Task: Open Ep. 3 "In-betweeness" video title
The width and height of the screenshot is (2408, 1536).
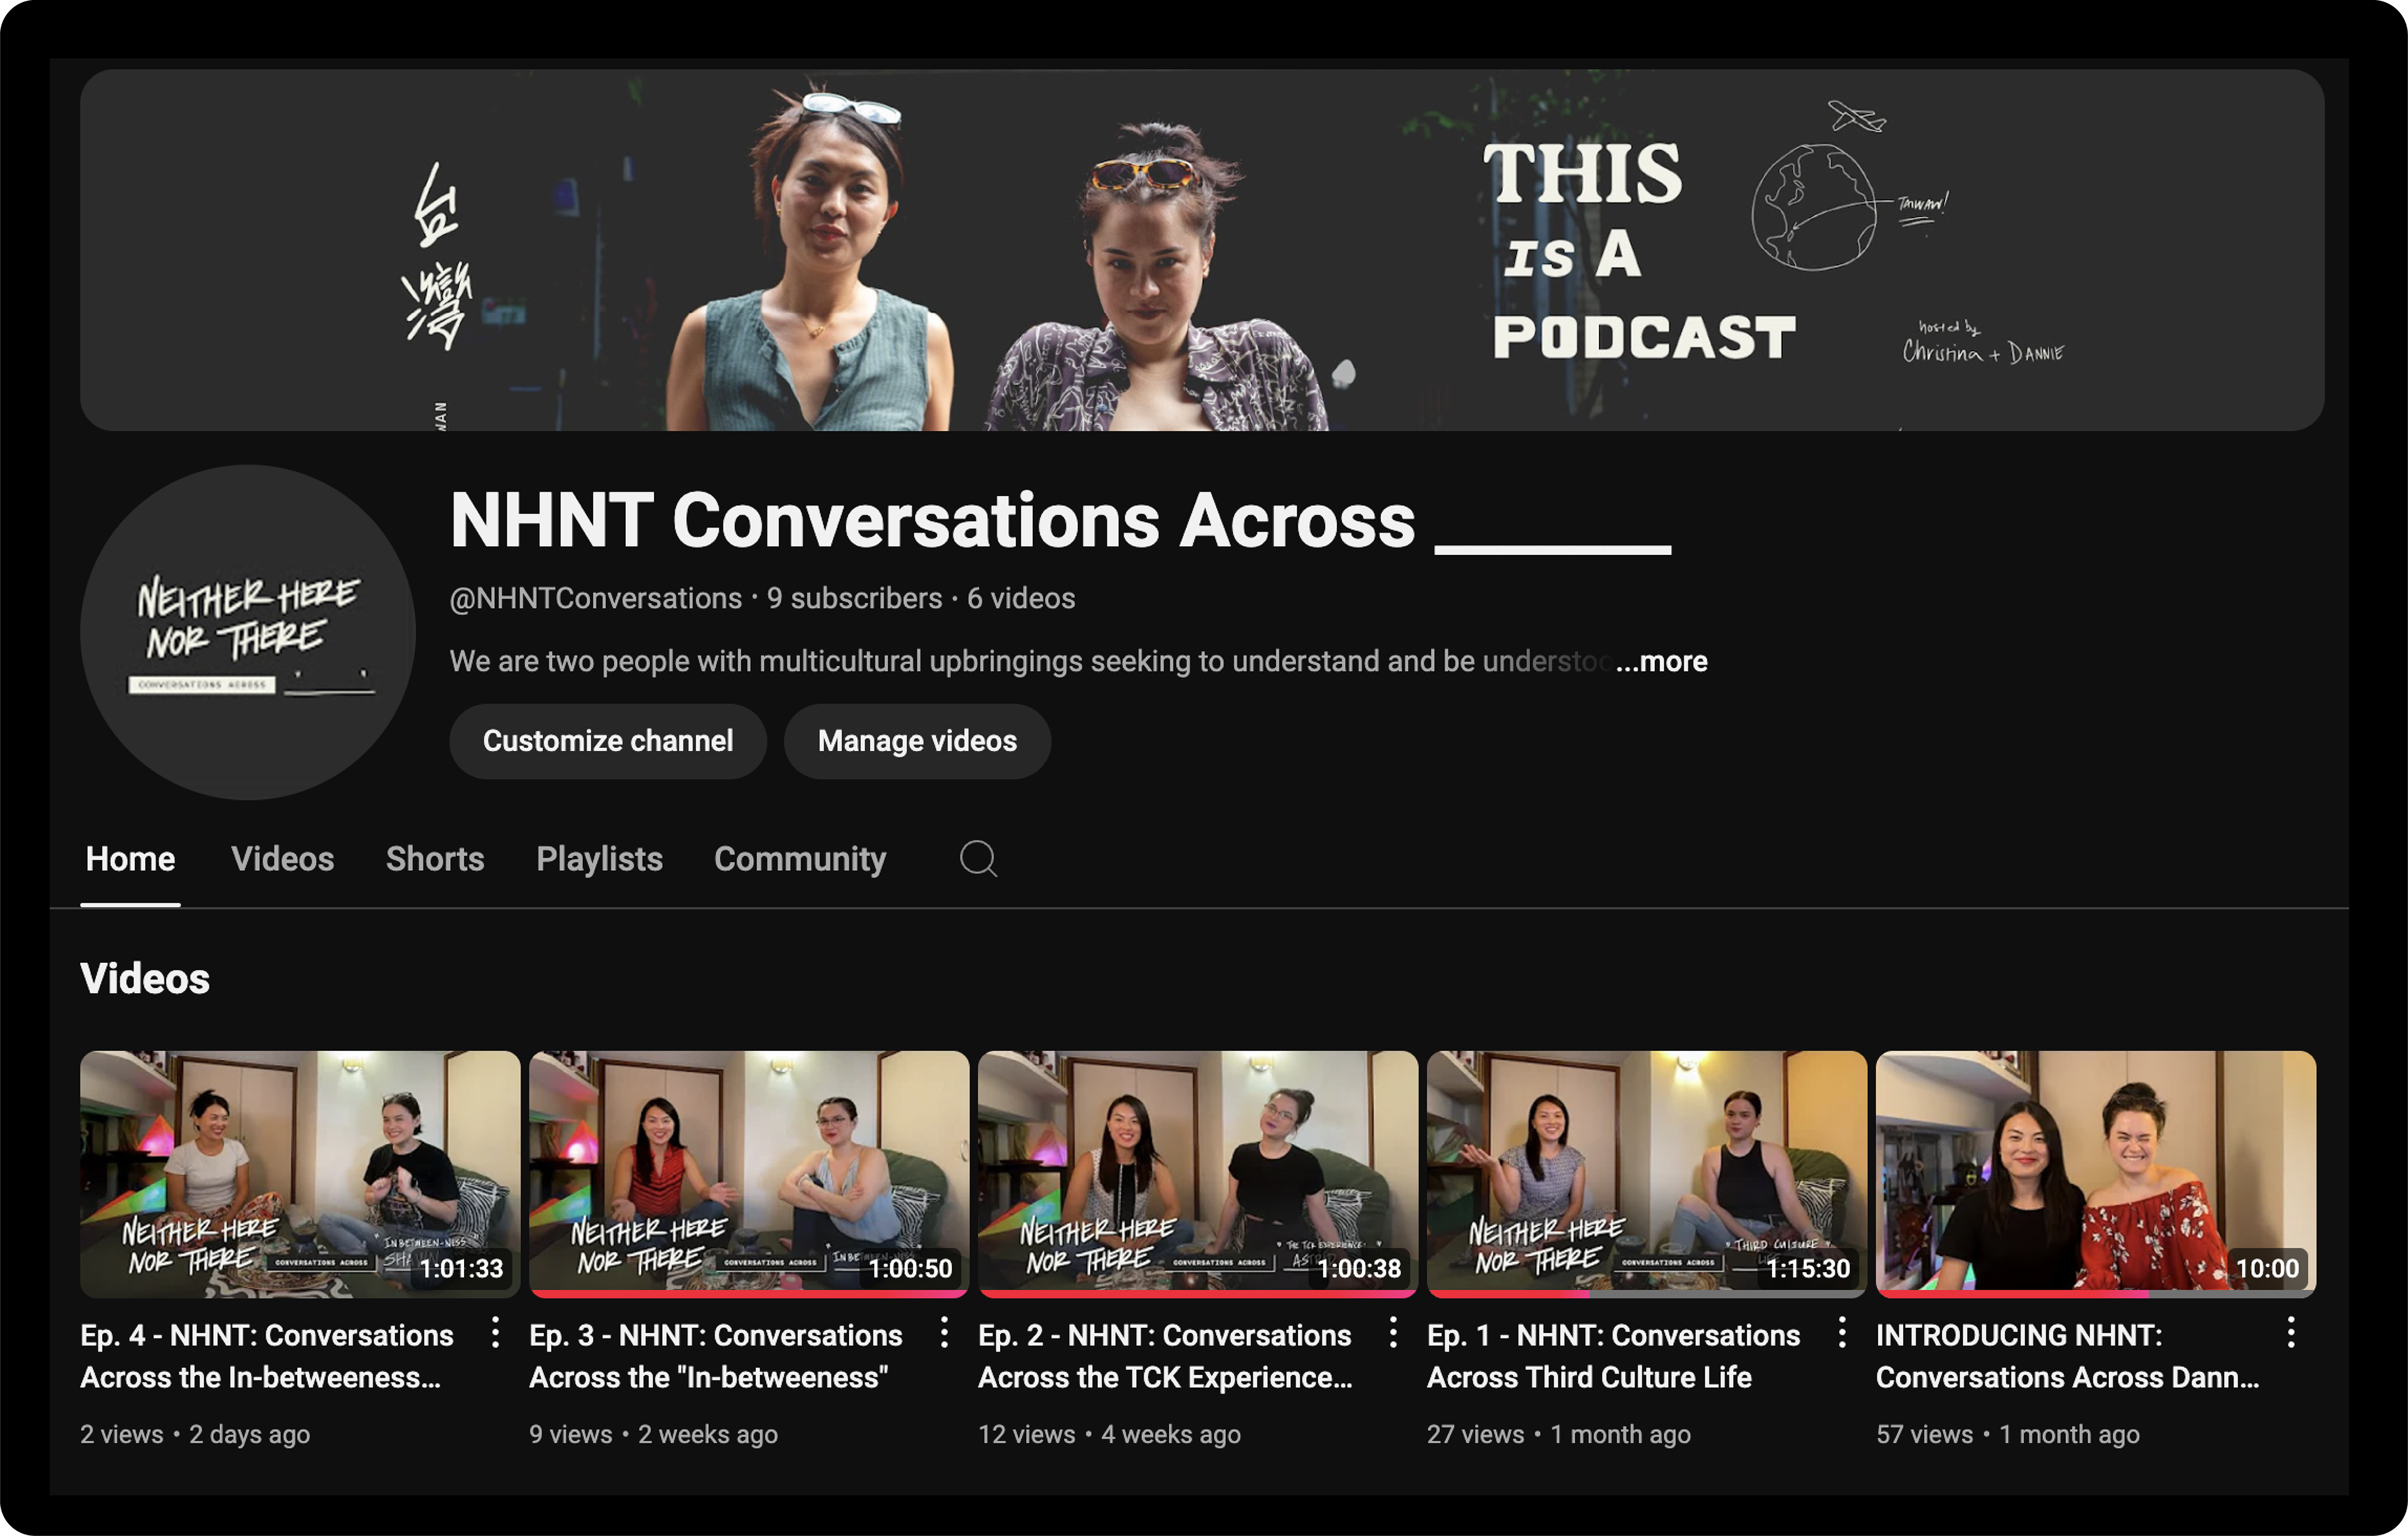Action: (716, 1356)
